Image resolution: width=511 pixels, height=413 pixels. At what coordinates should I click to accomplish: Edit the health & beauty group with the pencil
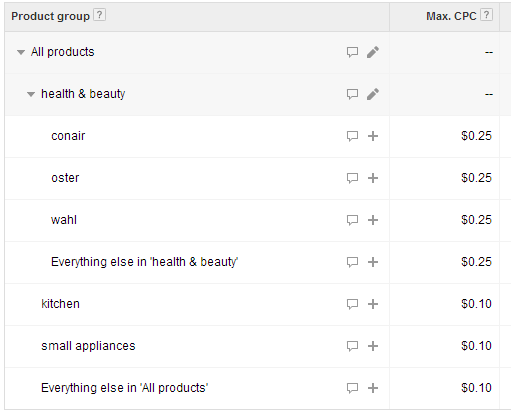point(373,94)
